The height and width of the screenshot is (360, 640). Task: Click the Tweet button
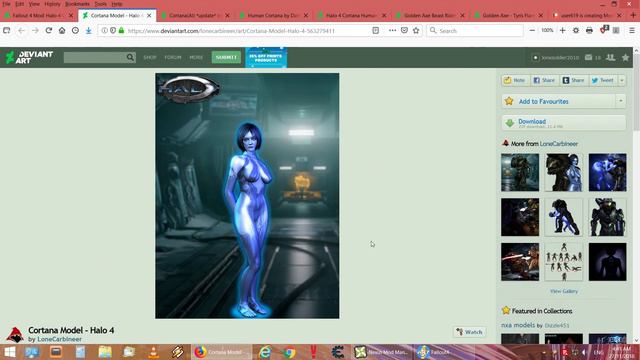[603, 80]
